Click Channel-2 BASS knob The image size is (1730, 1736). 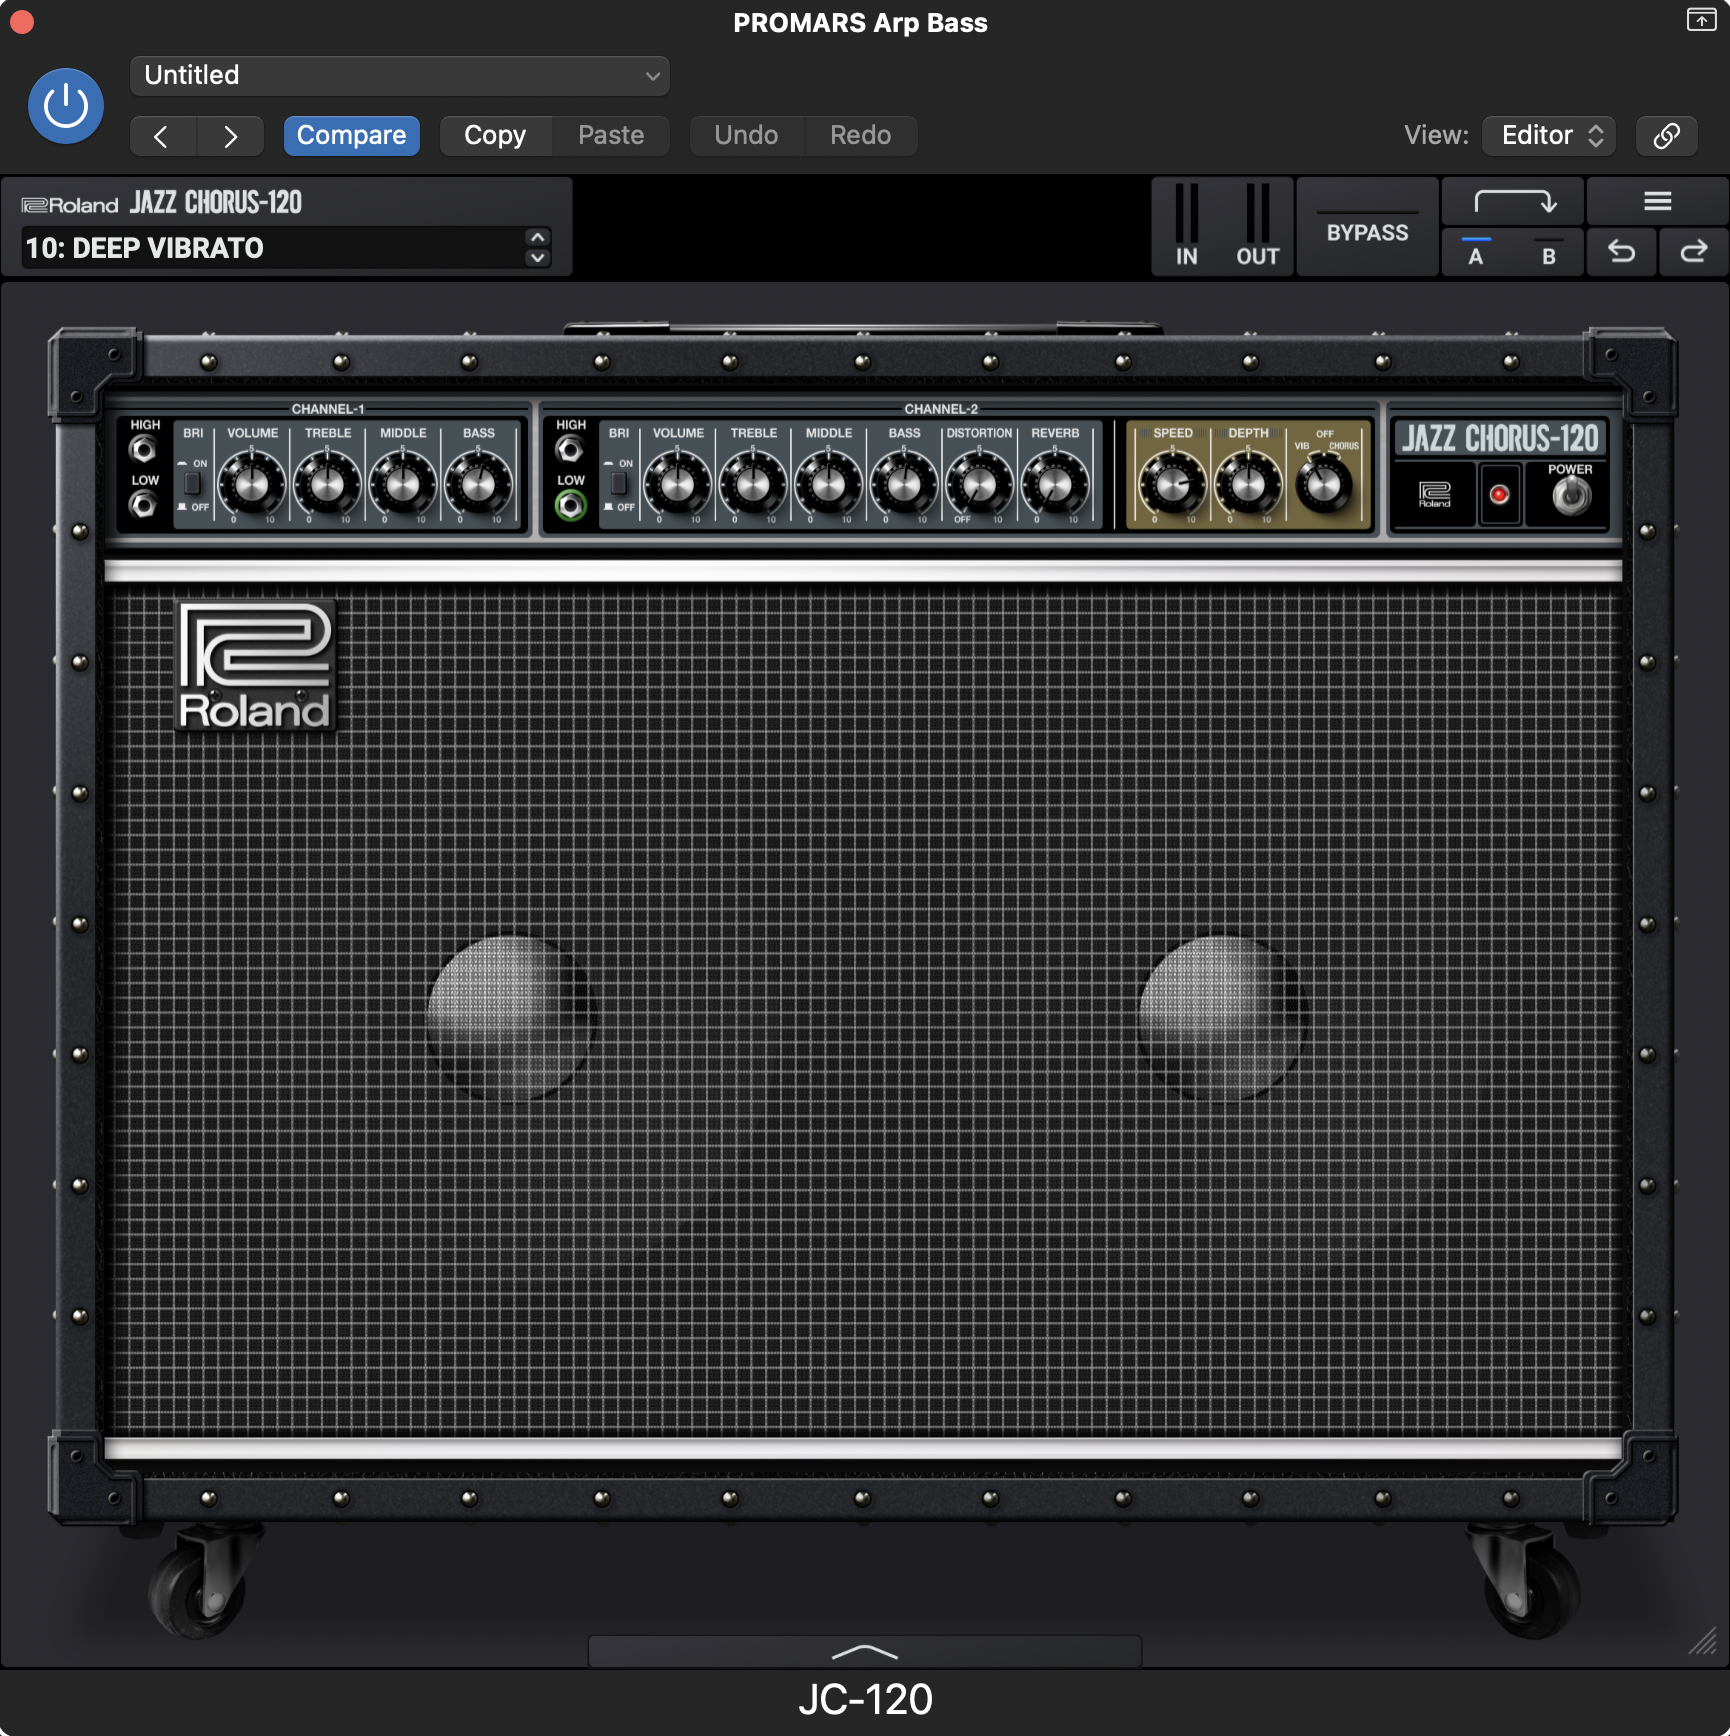904,484
